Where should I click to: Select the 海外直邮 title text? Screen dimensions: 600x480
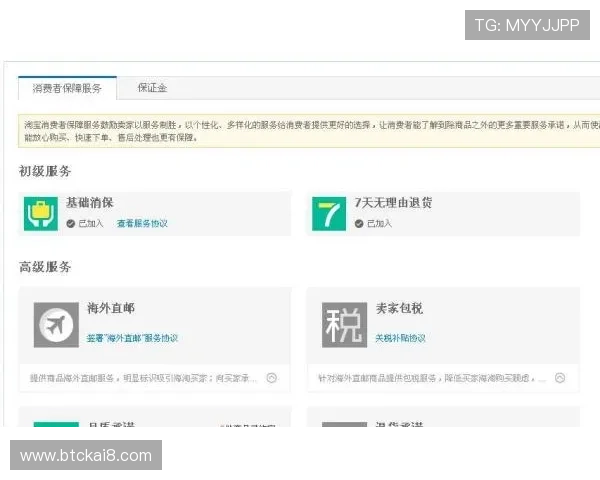tap(111, 308)
